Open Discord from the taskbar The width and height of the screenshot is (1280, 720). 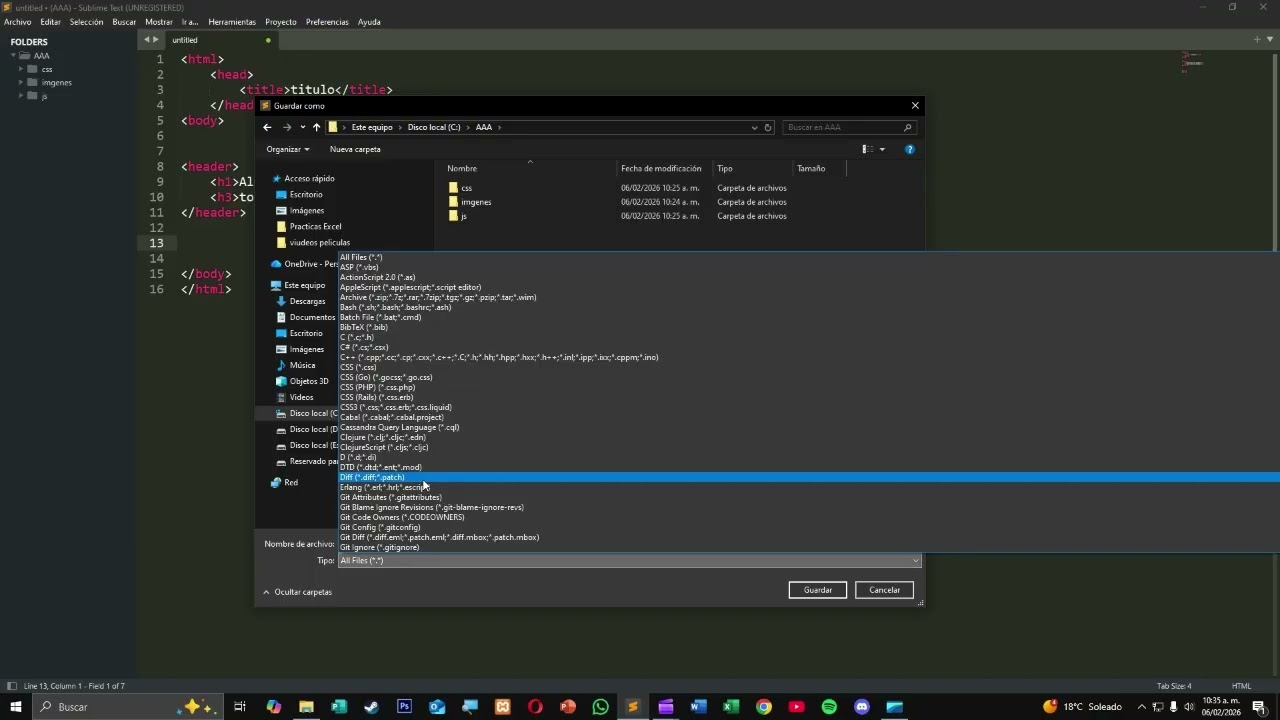(x=862, y=707)
